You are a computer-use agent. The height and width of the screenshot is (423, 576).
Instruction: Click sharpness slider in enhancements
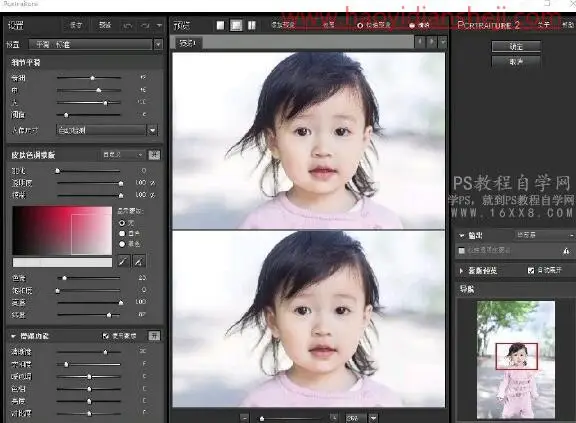[89, 352]
